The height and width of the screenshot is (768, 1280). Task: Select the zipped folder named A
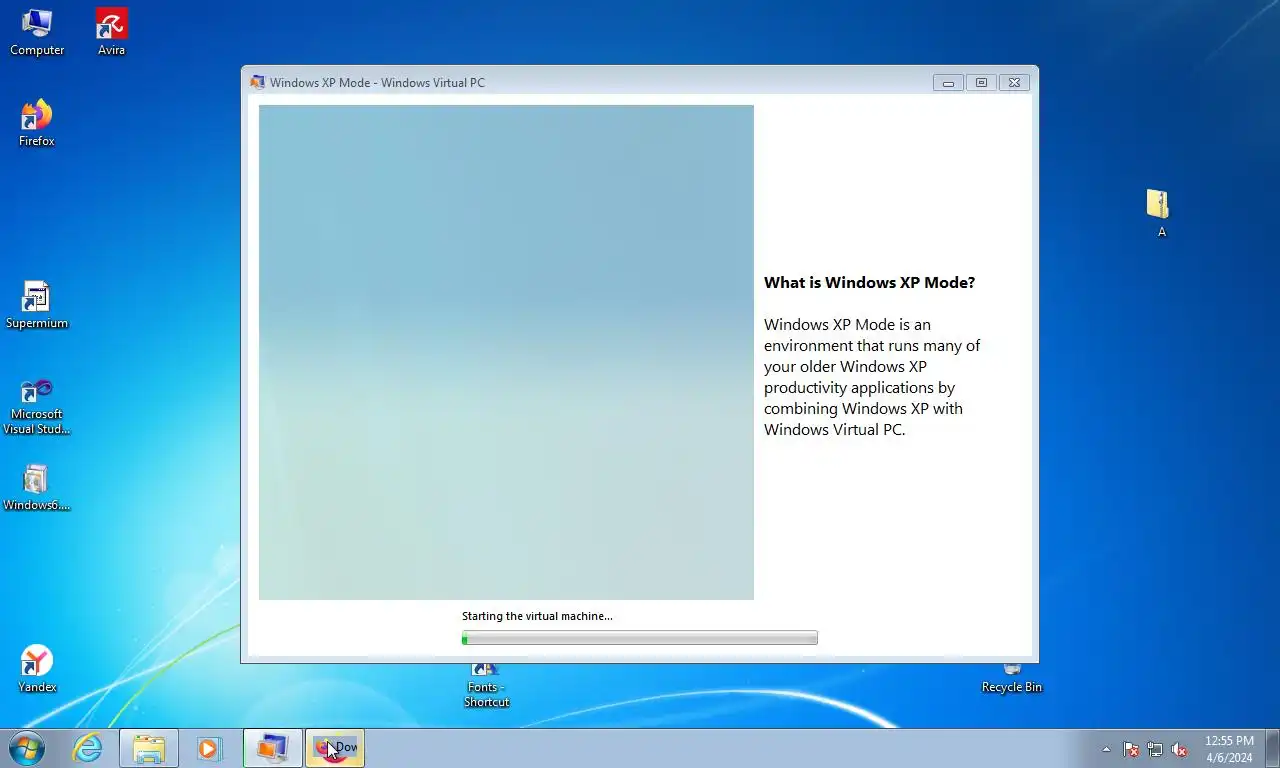(x=1158, y=213)
